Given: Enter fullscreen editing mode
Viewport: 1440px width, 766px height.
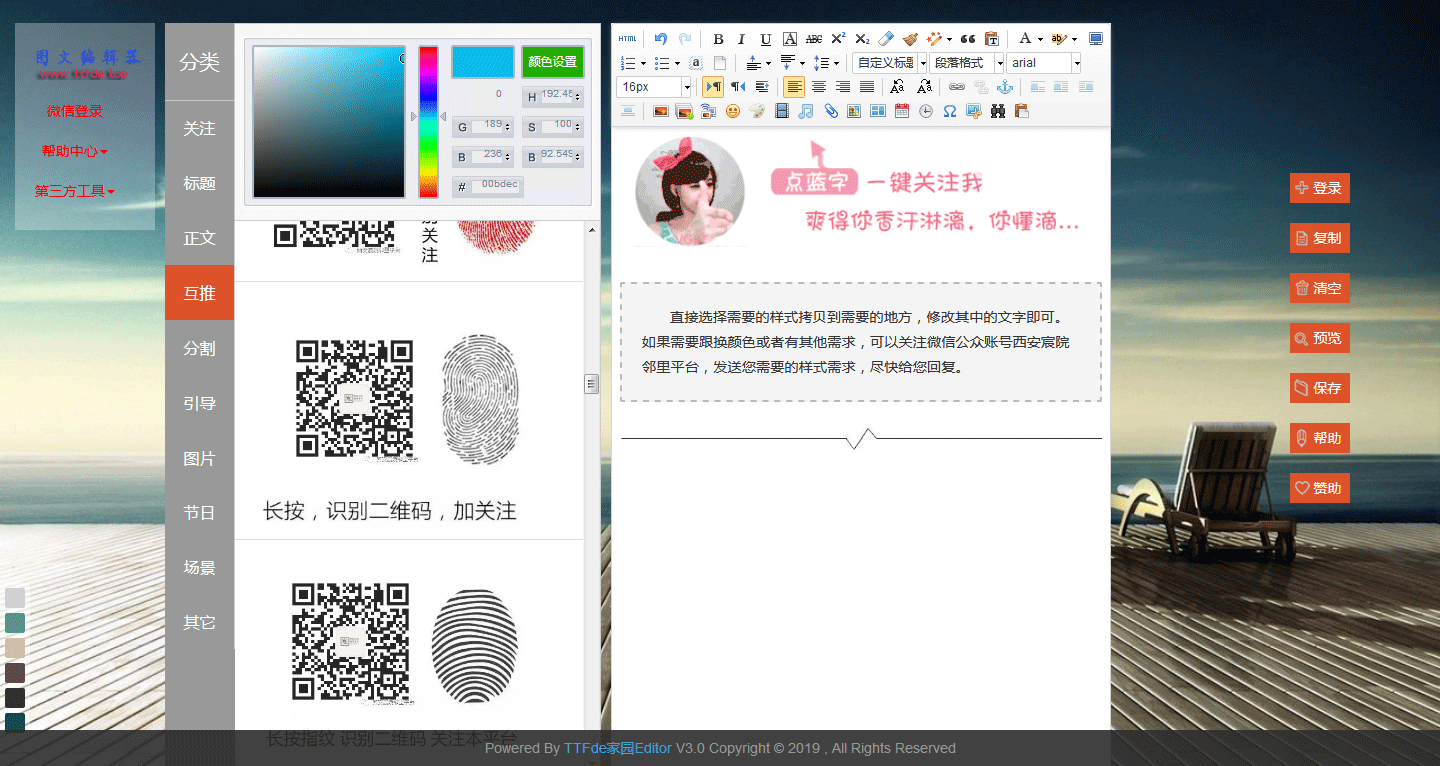Looking at the screenshot, I should [1096, 39].
